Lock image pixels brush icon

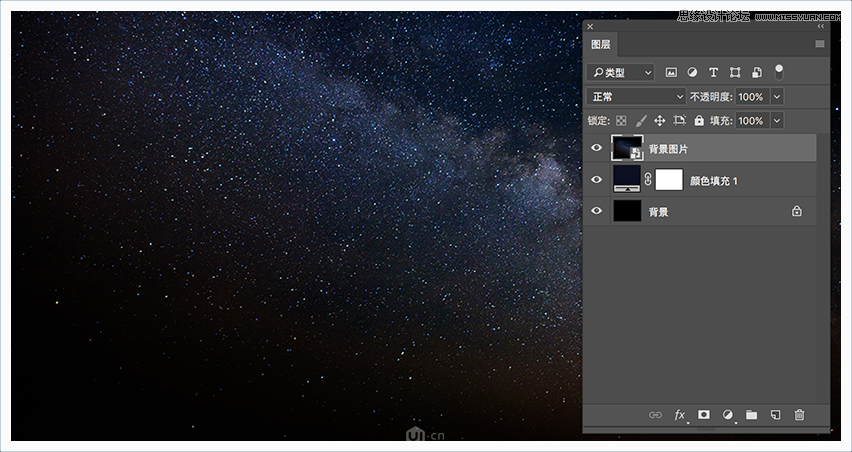tap(641, 121)
